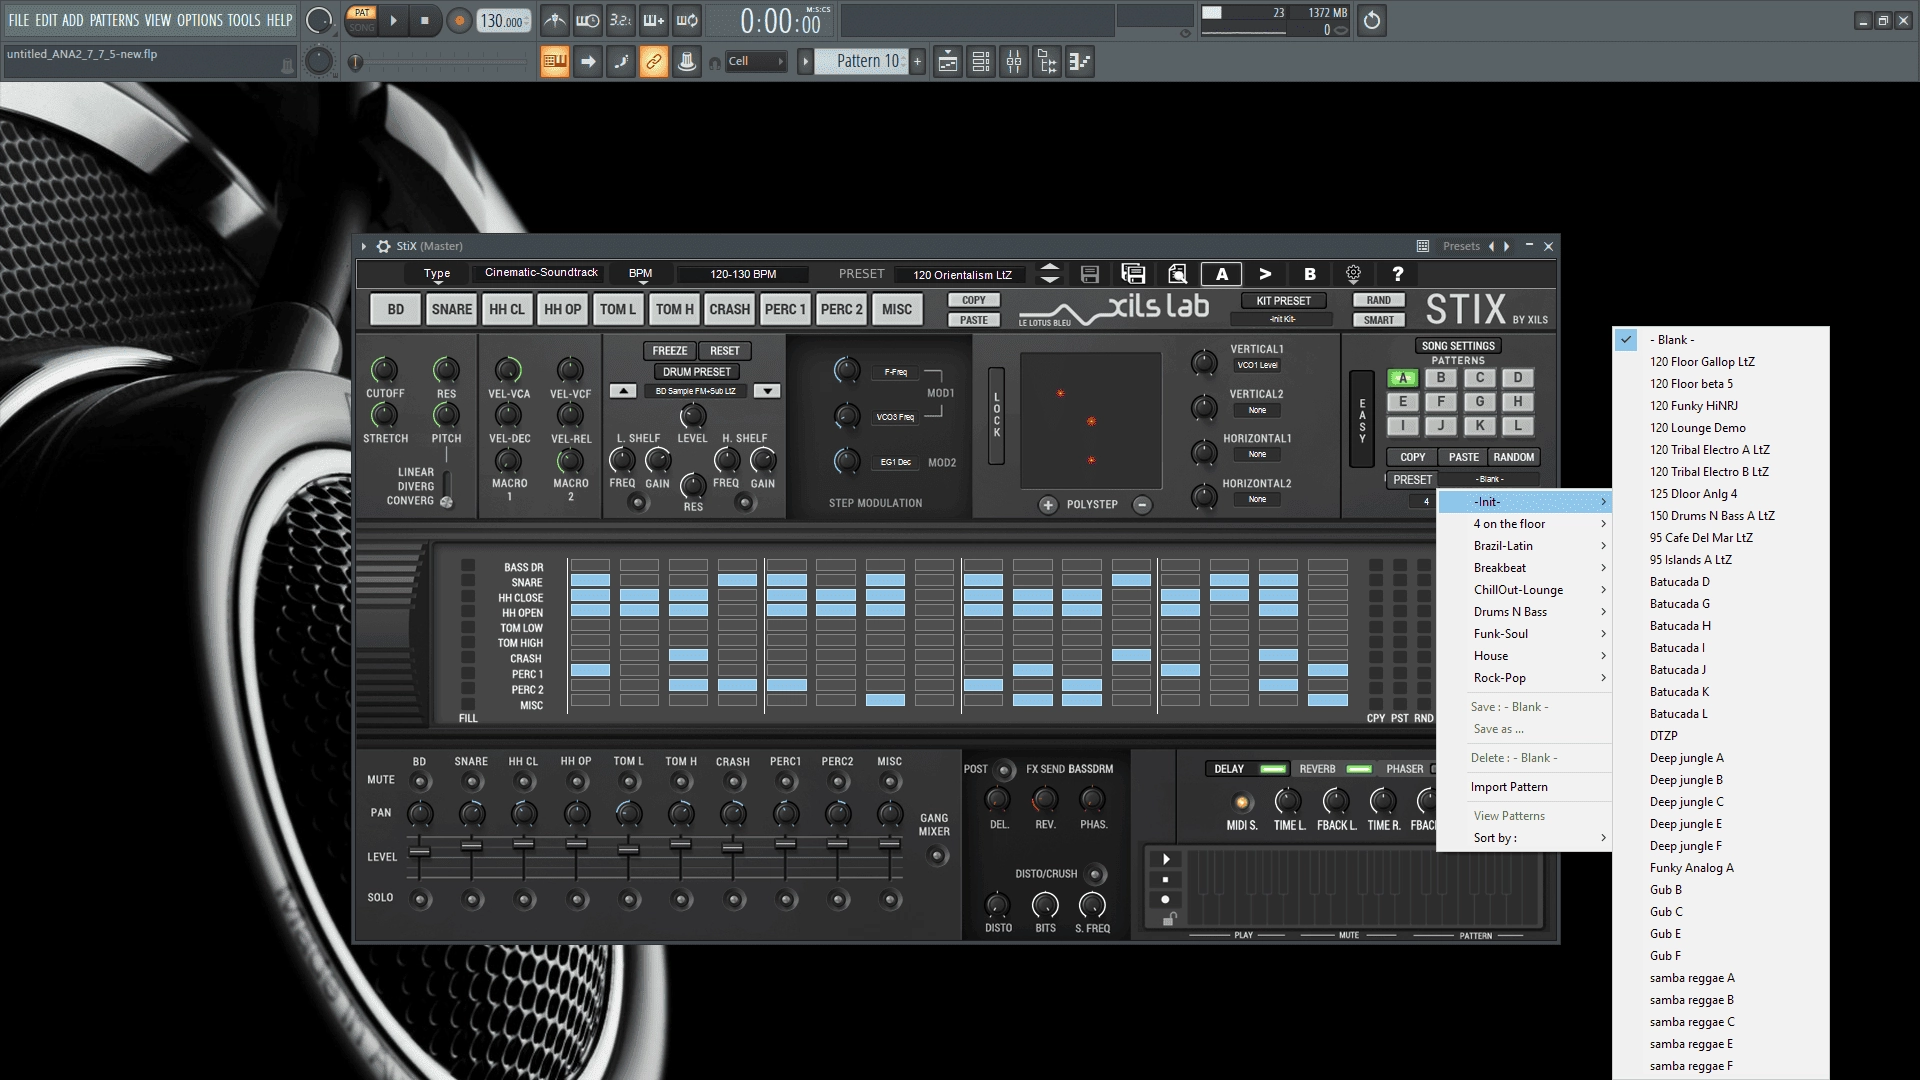Copy A to B with the arrow button
The height and width of the screenshot is (1080, 1920).
1265,274
